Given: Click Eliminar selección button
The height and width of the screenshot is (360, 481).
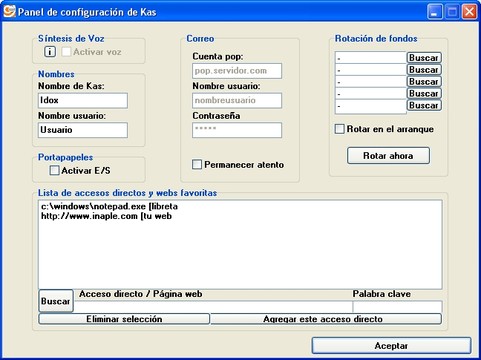Looking at the screenshot, I should [124, 319].
